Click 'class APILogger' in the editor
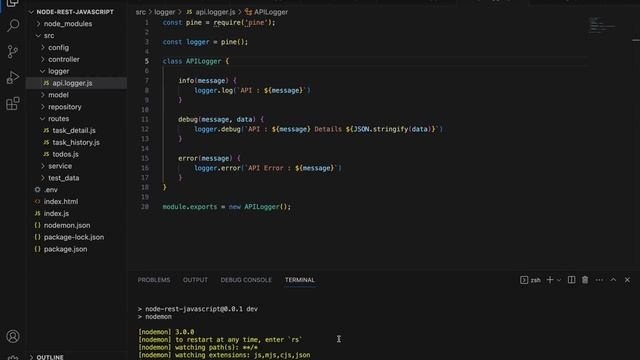 [x=192, y=61]
